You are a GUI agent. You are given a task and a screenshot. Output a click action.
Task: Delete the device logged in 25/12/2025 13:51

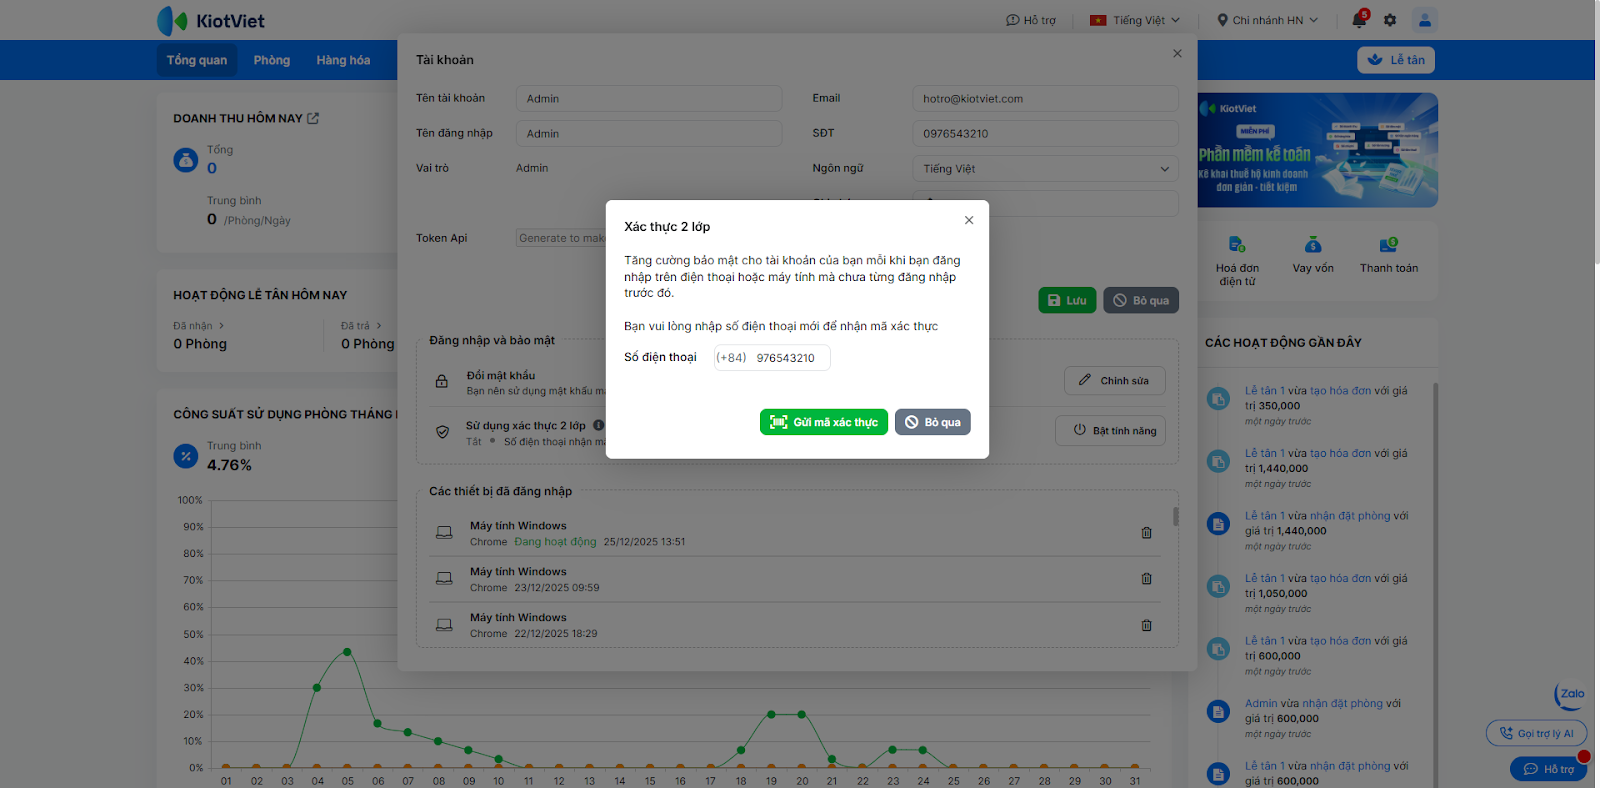click(x=1147, y=533)
